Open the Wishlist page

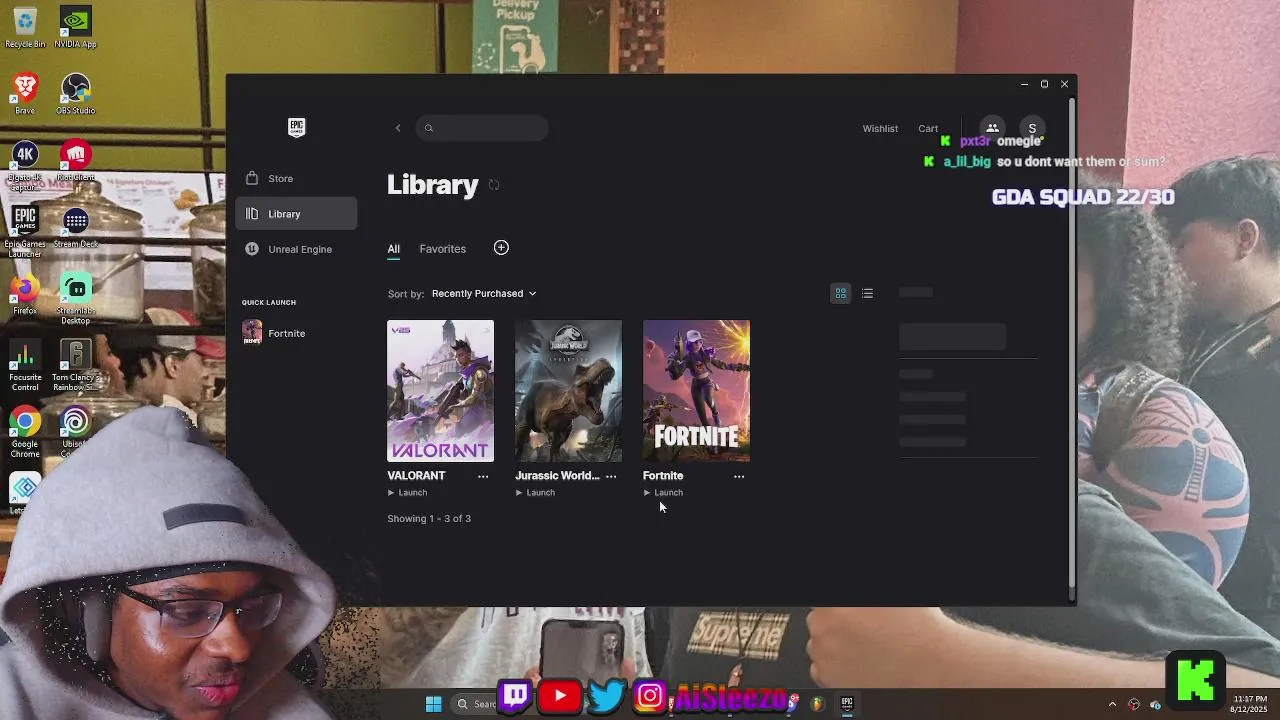point(880,128)
